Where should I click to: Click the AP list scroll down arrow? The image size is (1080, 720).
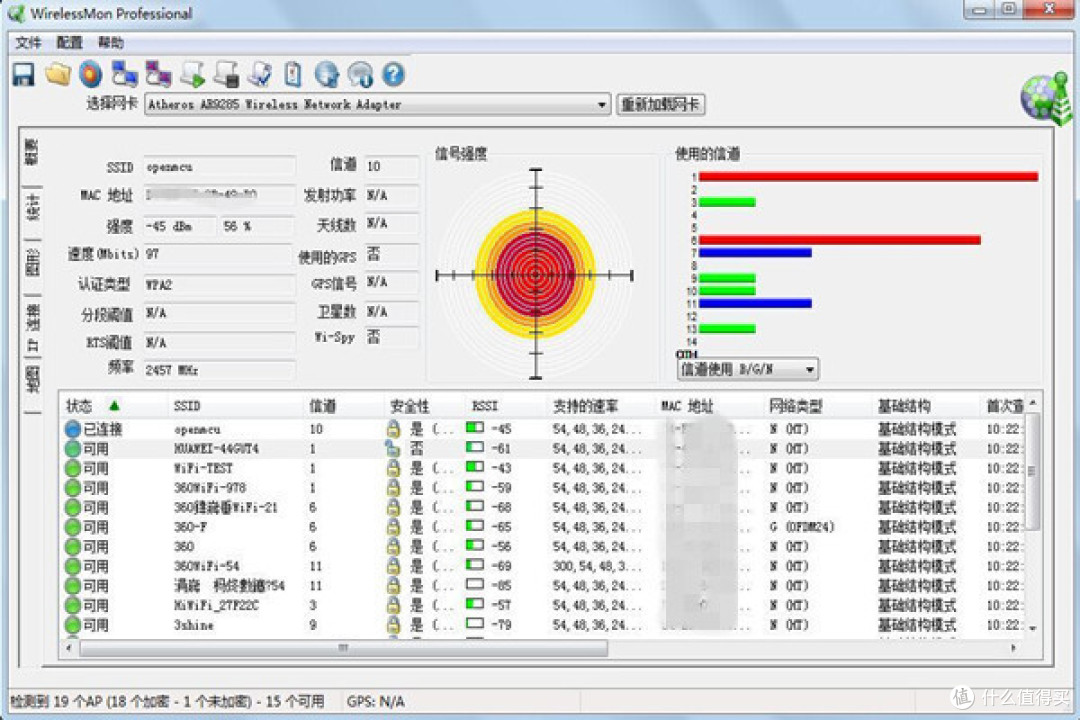[x=1032, y=628]
